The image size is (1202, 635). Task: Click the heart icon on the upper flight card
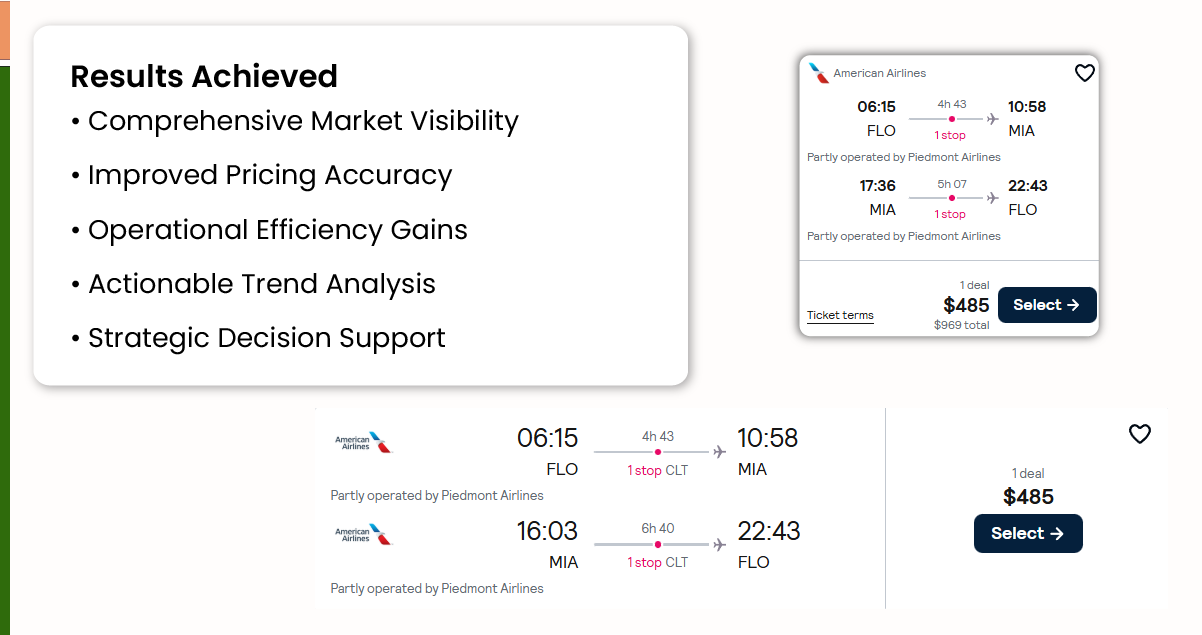(1085, 73)
